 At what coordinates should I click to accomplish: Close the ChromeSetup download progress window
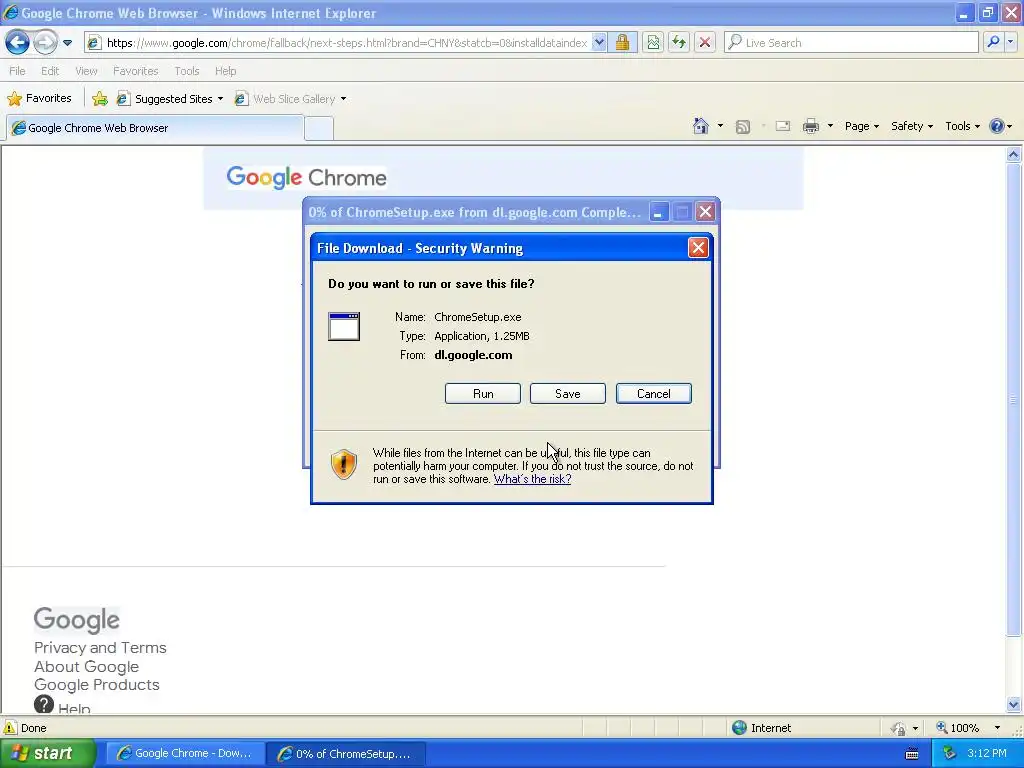pos(705,212)
